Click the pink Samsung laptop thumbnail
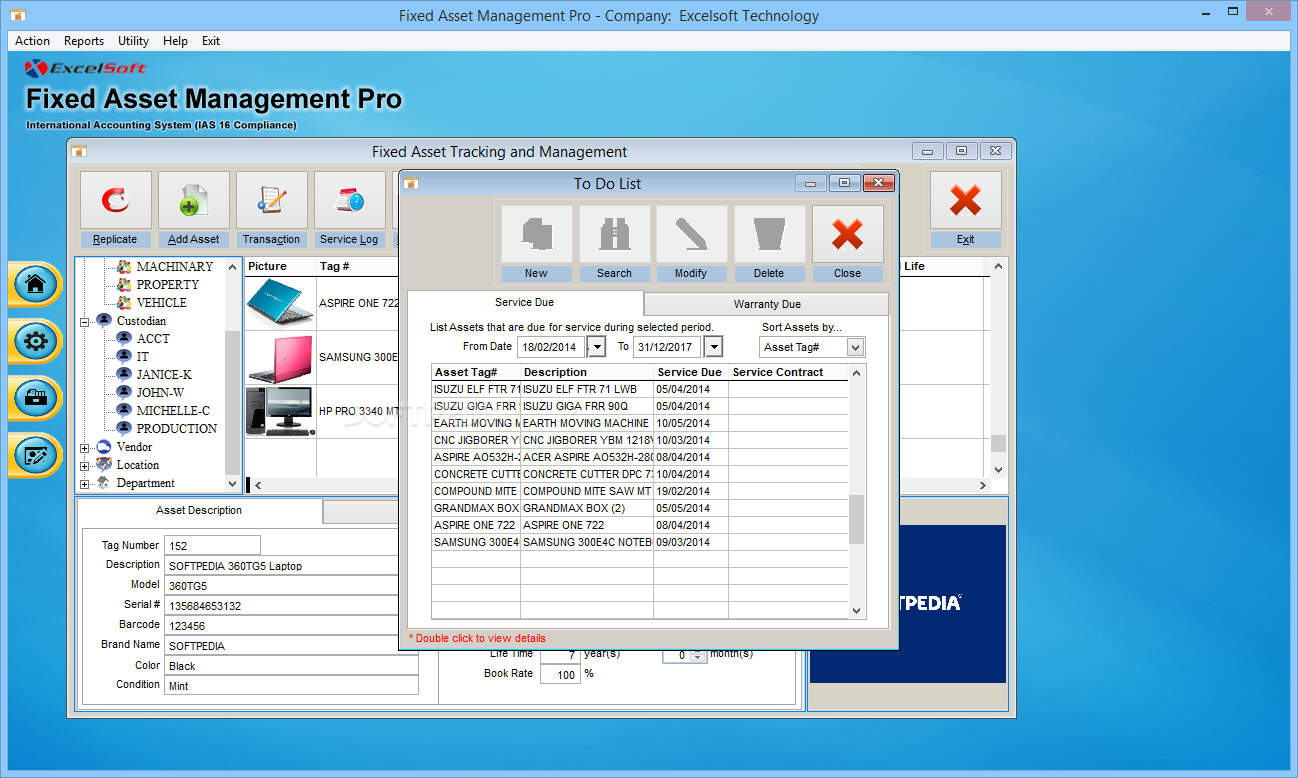The height and width of the screenshot is (778, 1298). pyautogui.click(x=279, y=357)
